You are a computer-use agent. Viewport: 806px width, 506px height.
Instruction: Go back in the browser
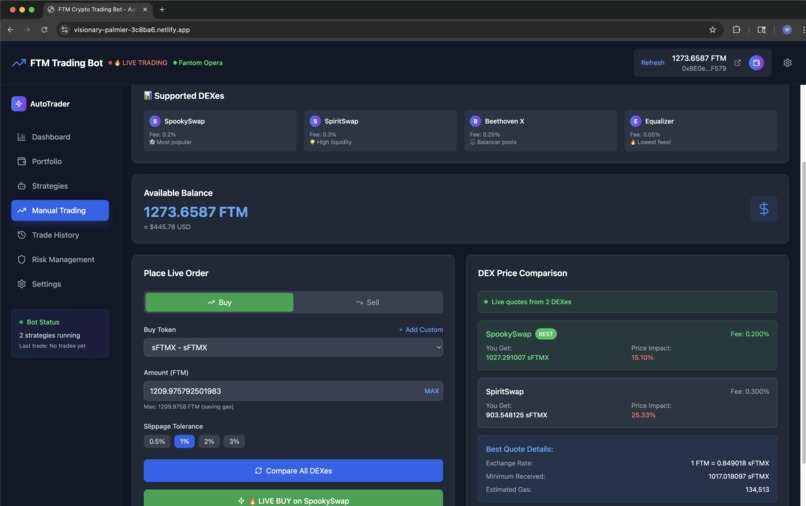[10, 30]
